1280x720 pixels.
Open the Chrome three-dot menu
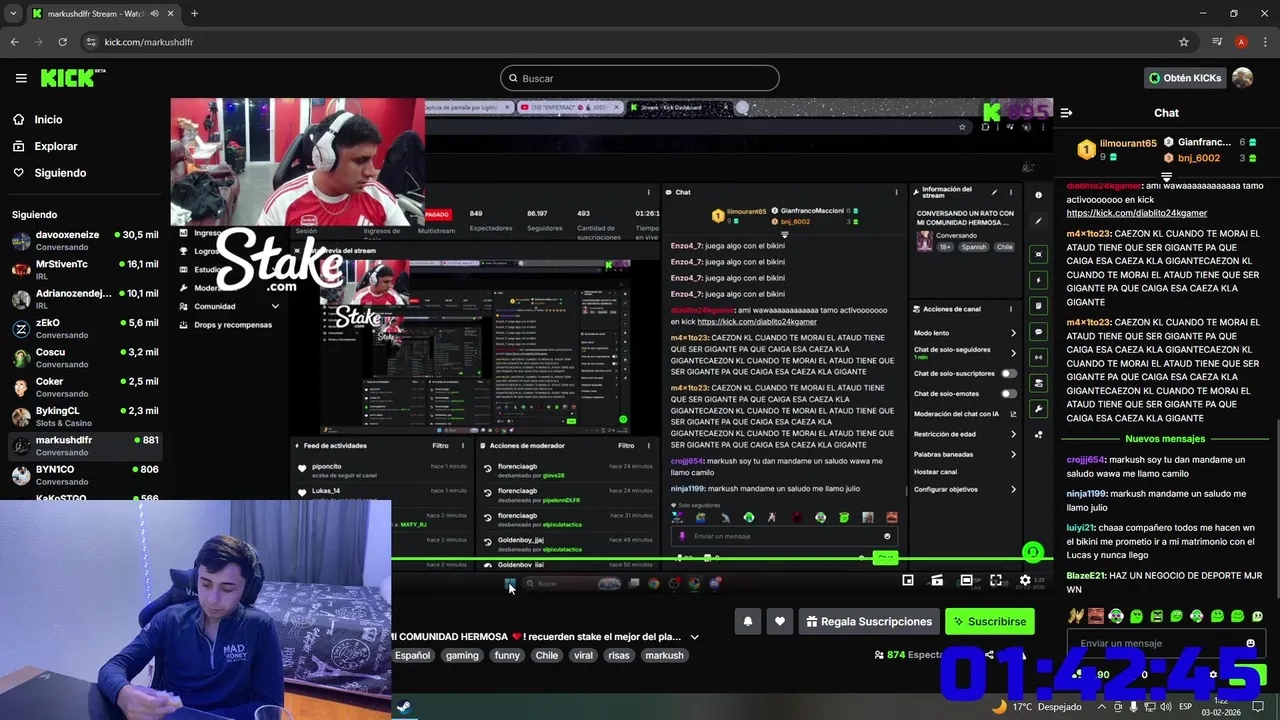coord(1265,42)
